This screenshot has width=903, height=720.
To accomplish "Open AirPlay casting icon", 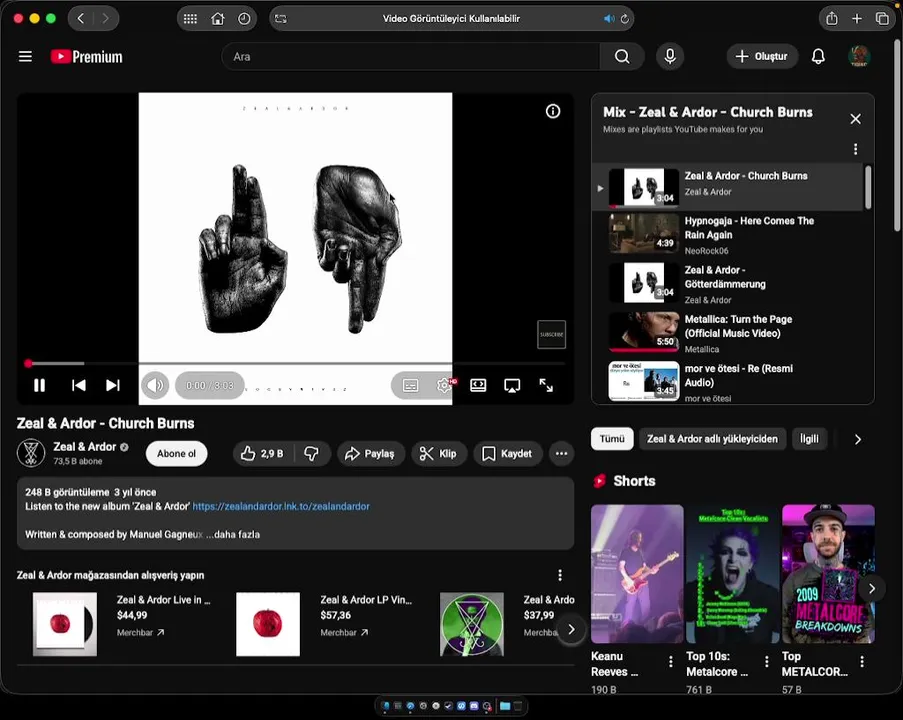I will tap(512, 385).
